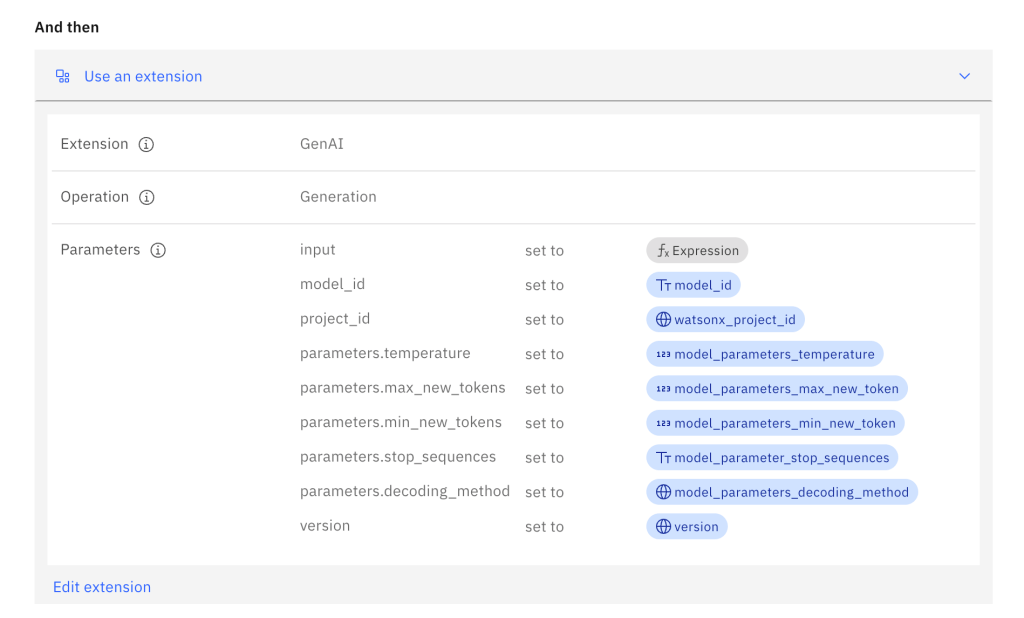Open the model_parameters_decoding_method chip

781,492
